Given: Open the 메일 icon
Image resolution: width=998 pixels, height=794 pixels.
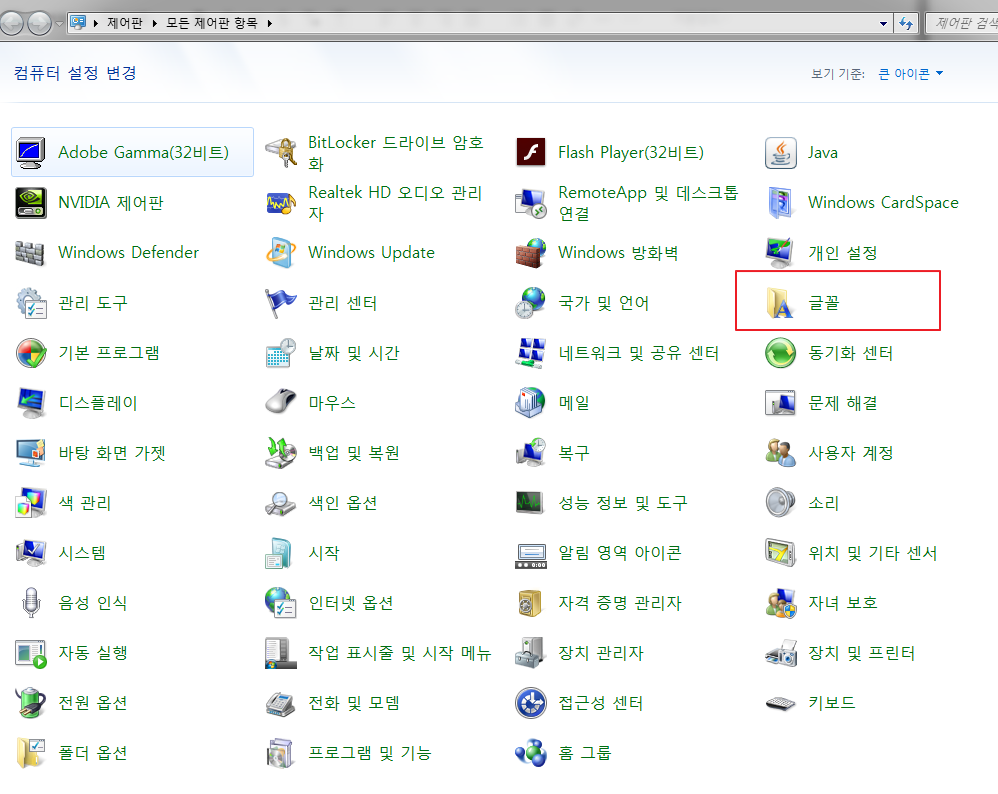Looking at the screenshot, I should [x=531, y=403].
